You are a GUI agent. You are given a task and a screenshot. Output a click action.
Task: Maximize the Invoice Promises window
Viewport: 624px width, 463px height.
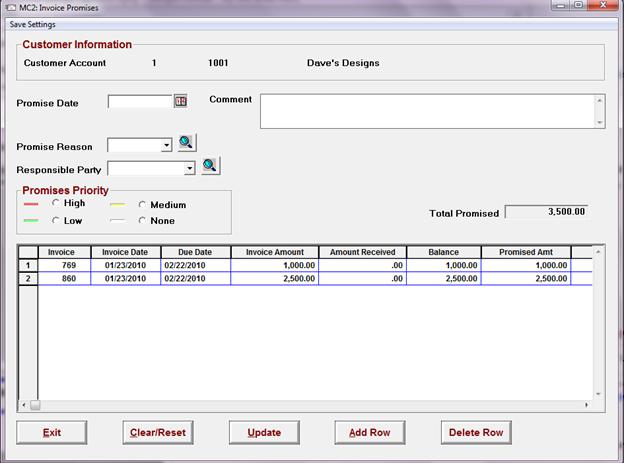tap(579, 5)
